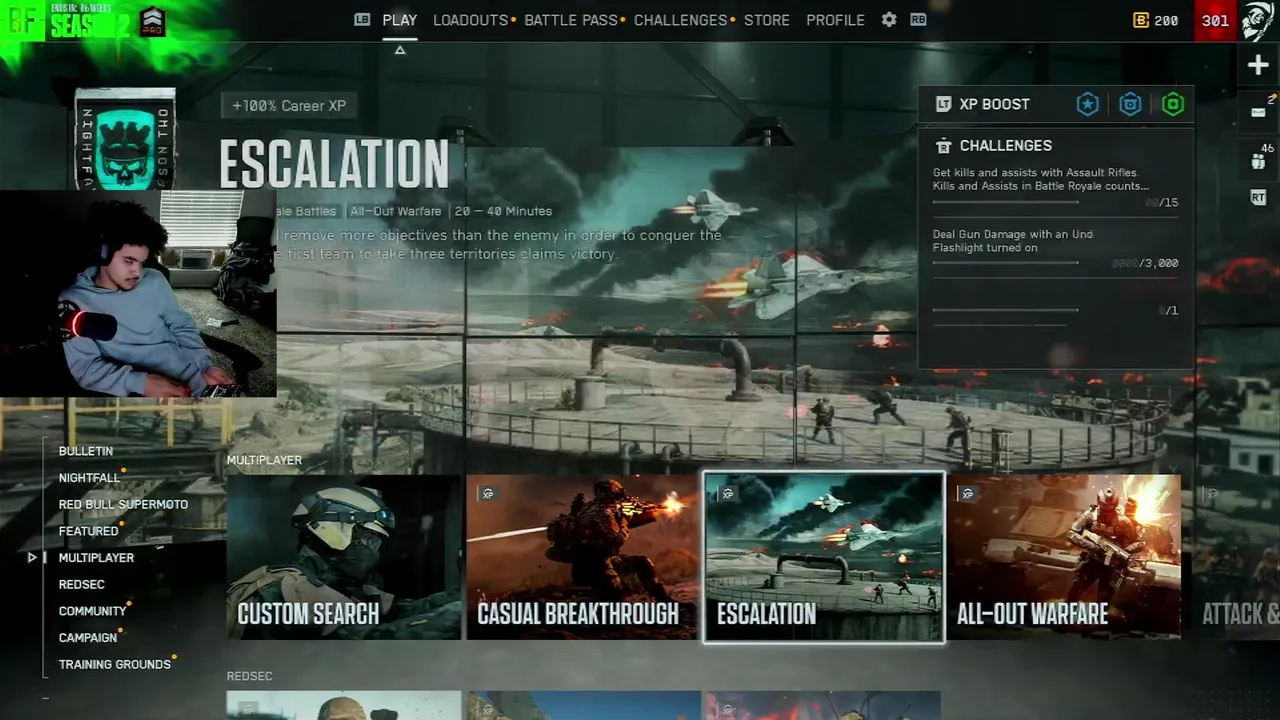This screenshot has width=1280, height=720.
Task: Click the All-Out Warfare tag under title
Action: point(396,212)
